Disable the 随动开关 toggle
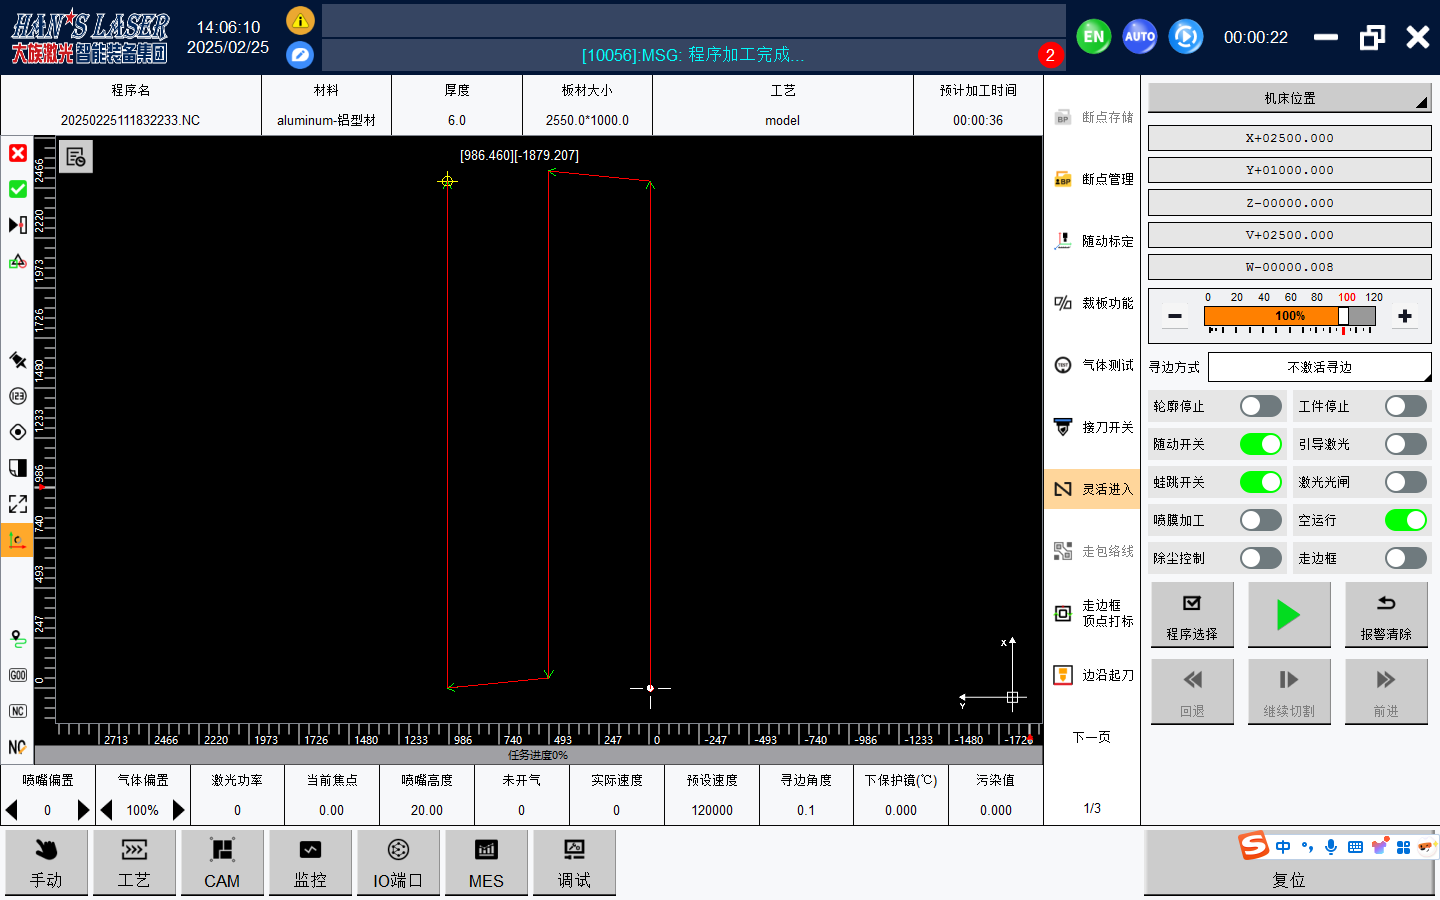1440x900 pixels. pos(1260,444)
